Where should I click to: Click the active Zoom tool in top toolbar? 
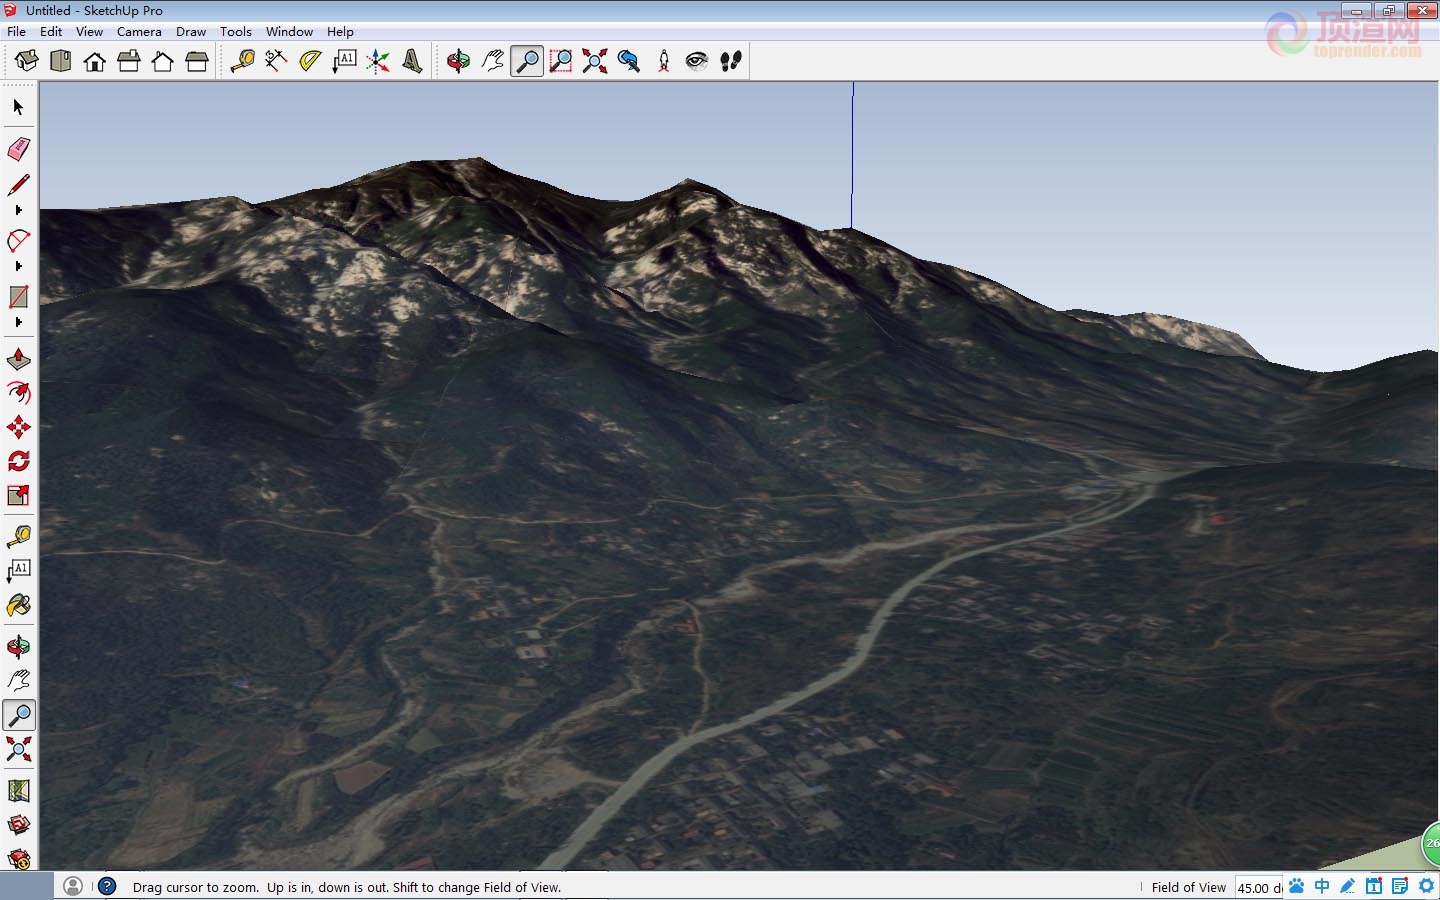[x=526, y=61]
